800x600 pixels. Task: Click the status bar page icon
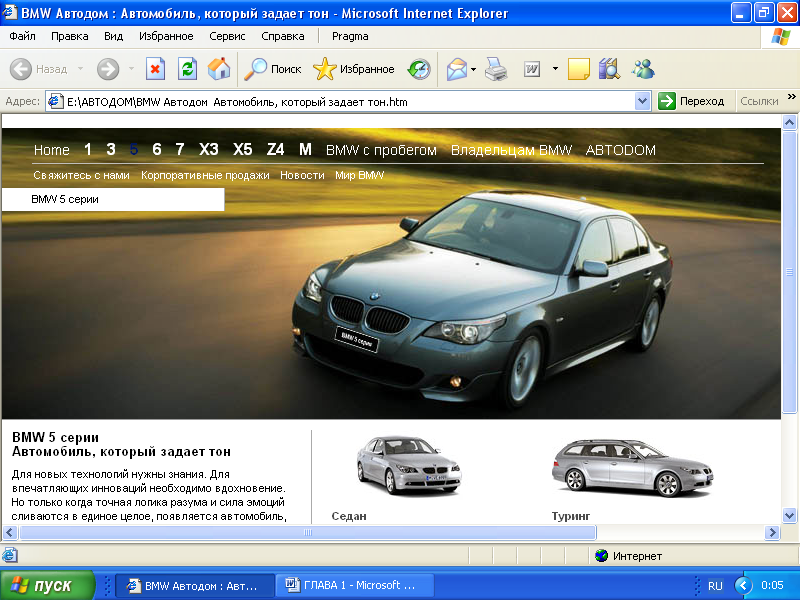[10, 556]
